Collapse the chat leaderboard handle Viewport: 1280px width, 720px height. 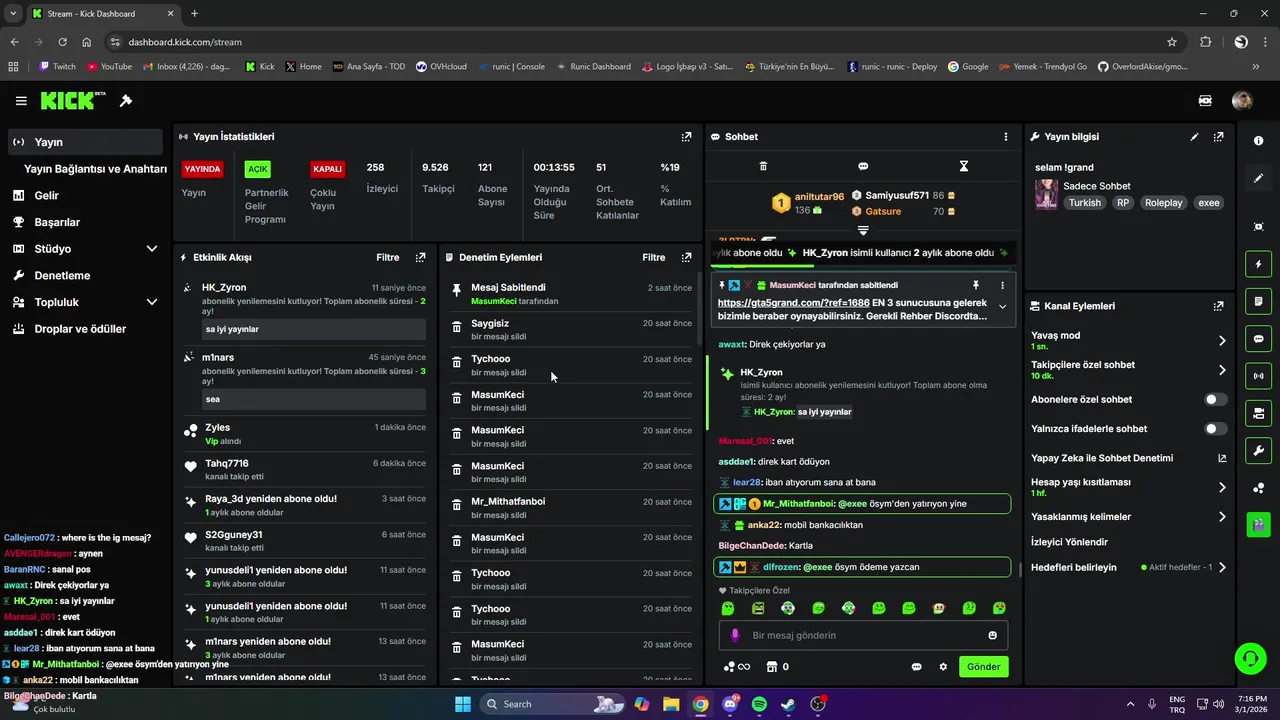pos(863,230)
